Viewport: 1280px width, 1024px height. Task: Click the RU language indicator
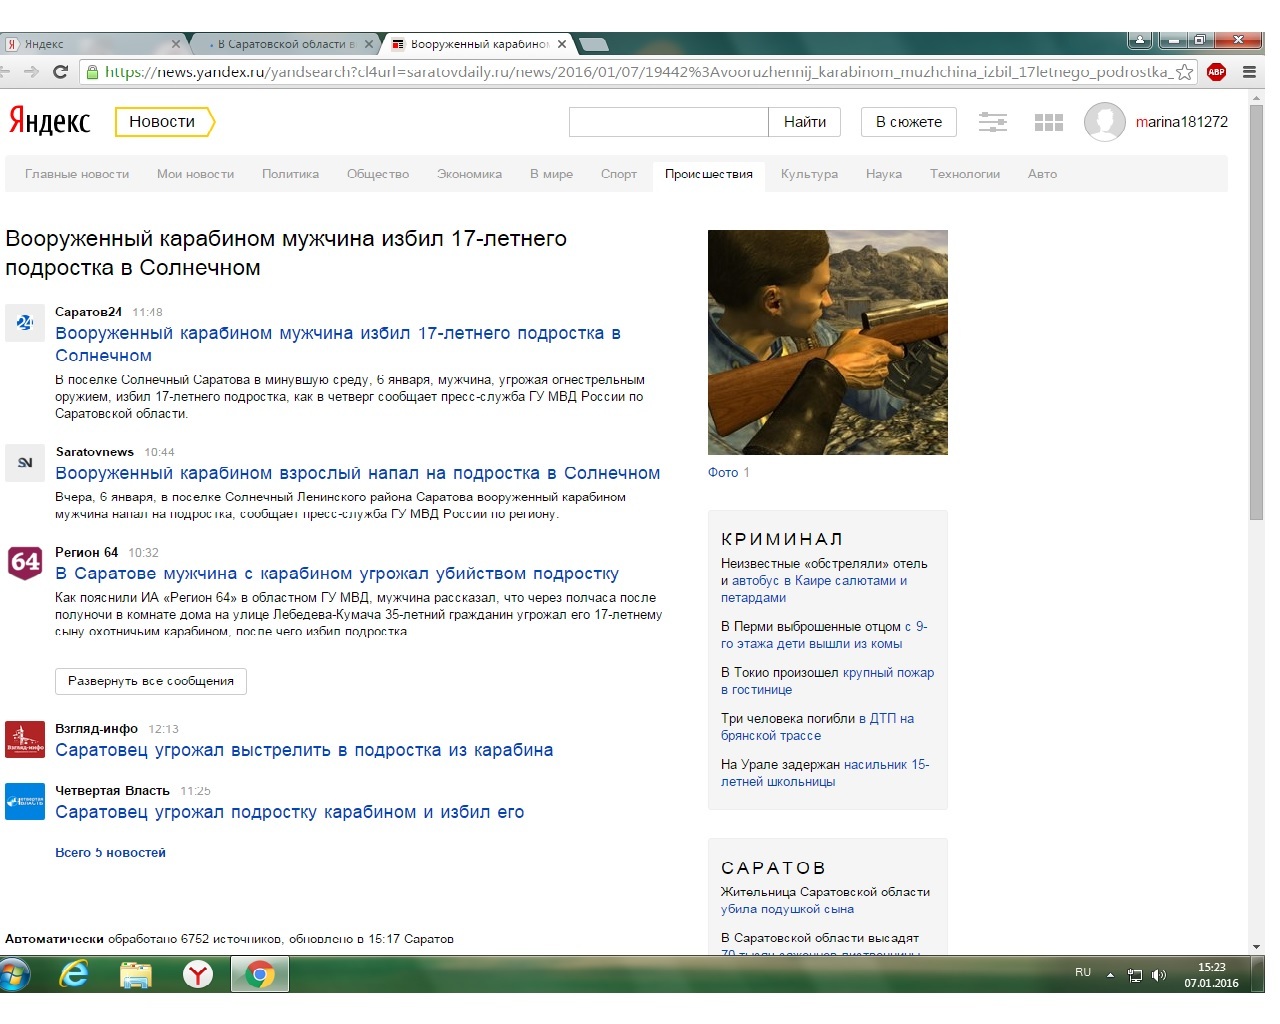point(1083,972)
